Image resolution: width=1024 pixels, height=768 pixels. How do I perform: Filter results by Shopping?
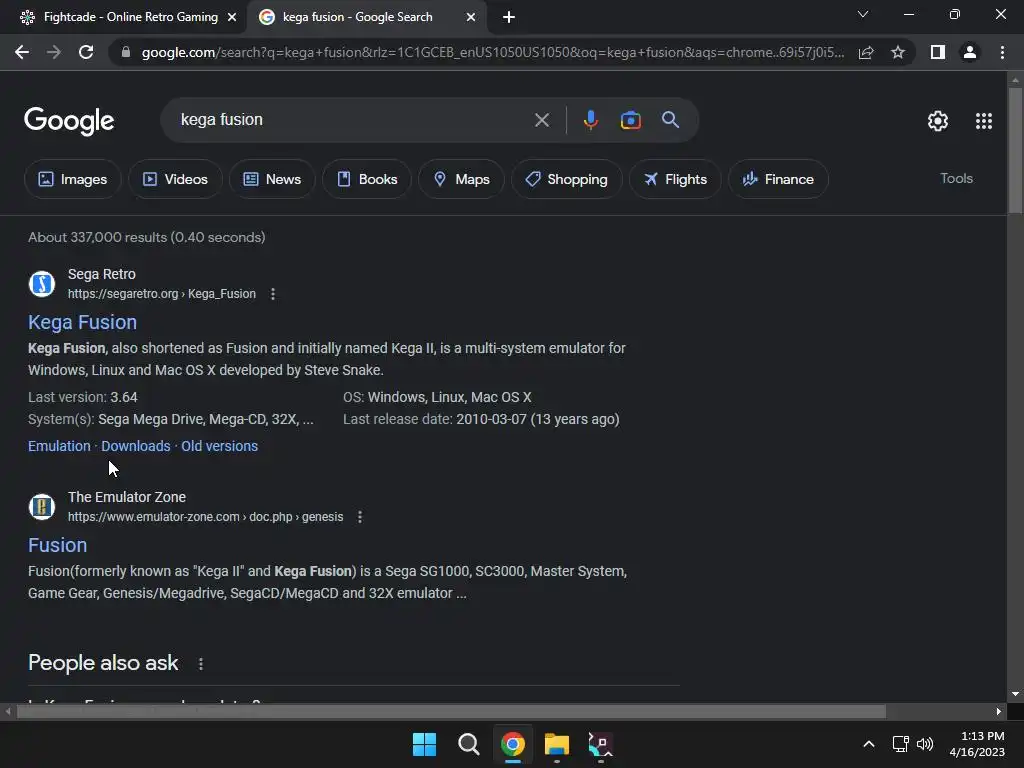(566, 179)
